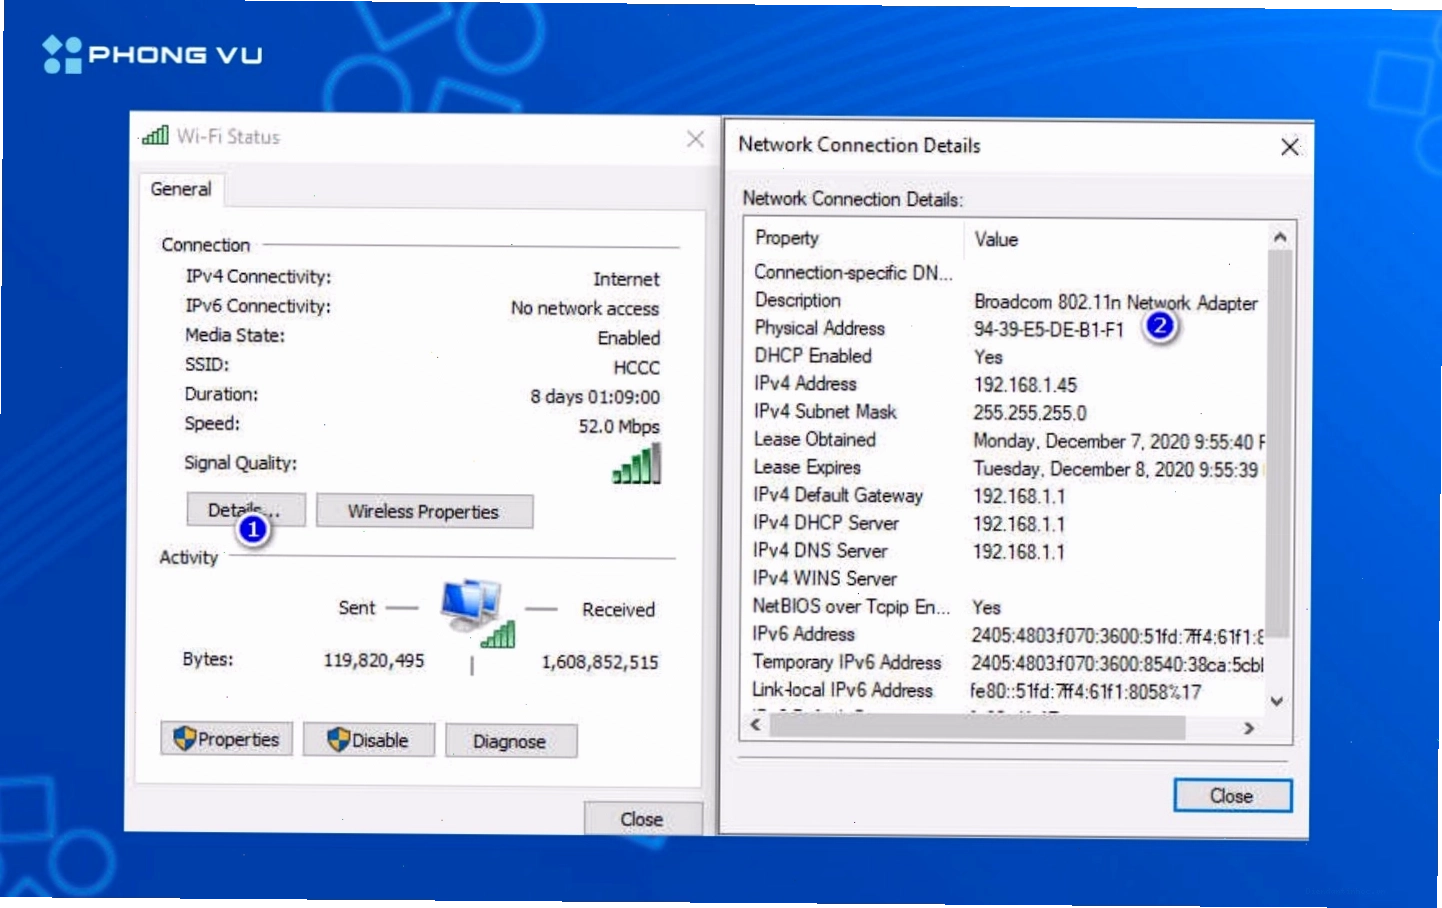Click the Details... button
The width and height of the screenshot is (1442, 908).
(x=246, y=510)
